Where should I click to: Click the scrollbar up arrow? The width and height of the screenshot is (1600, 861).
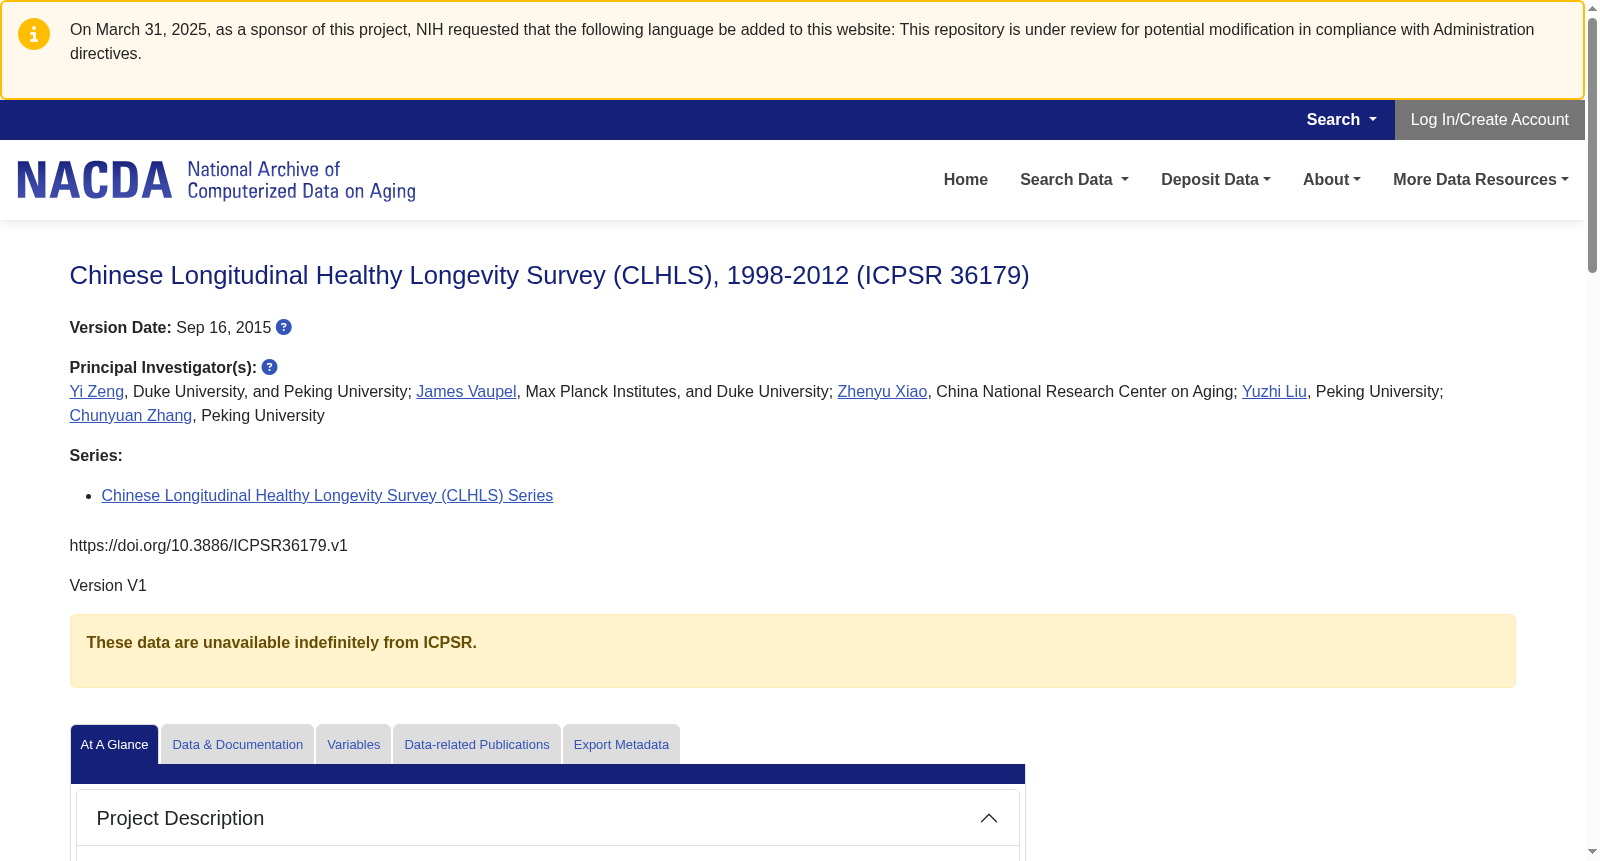[1592, 8]
